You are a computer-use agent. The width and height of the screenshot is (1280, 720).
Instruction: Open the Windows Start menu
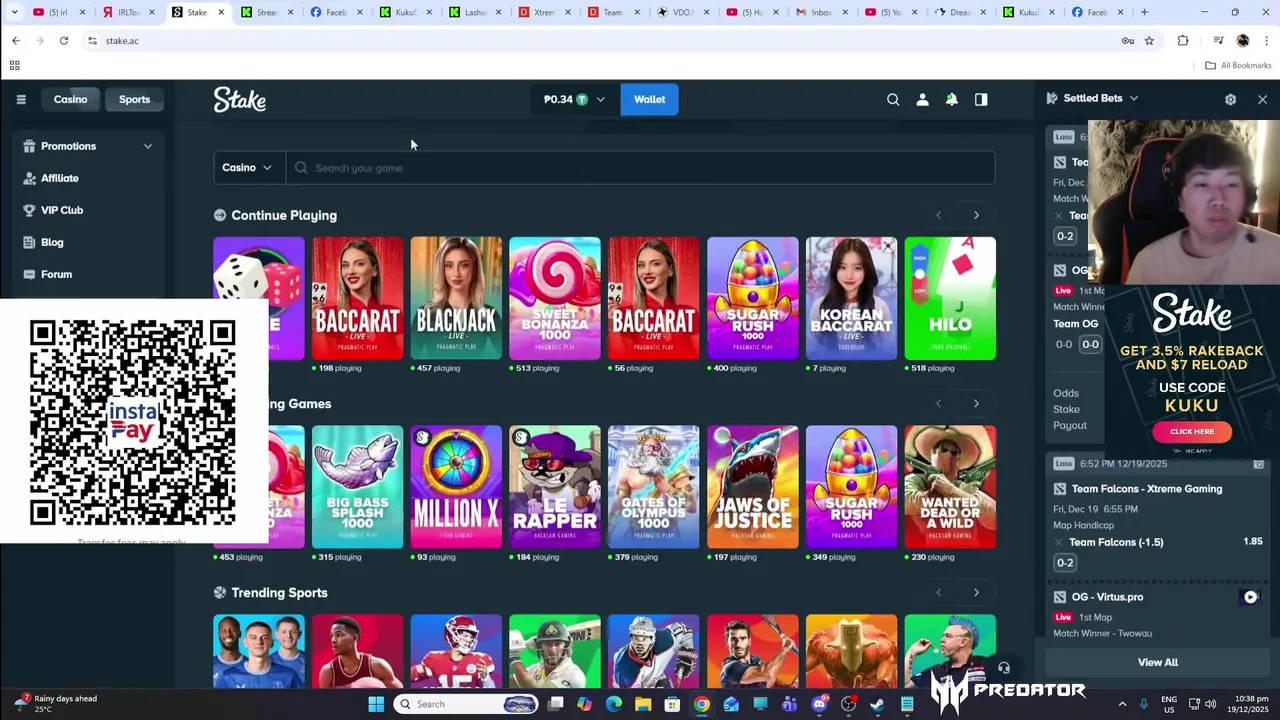pos(376,704)
